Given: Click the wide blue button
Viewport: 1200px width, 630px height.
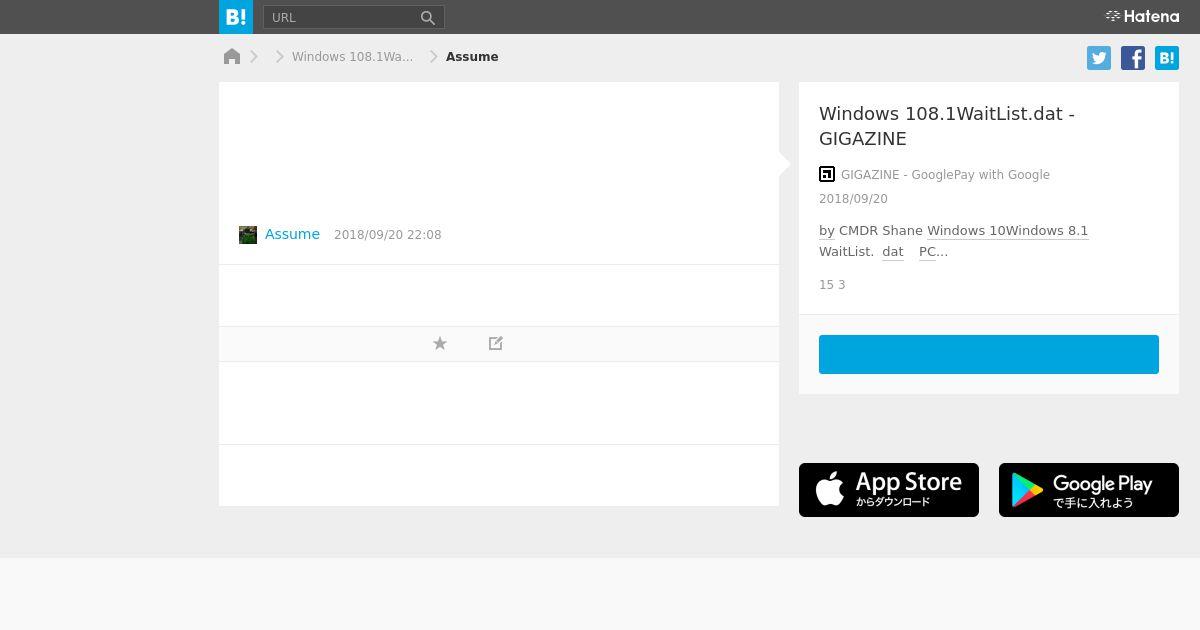Looking at the screenshot, I should pyautogui.click(x=989, y=354).
